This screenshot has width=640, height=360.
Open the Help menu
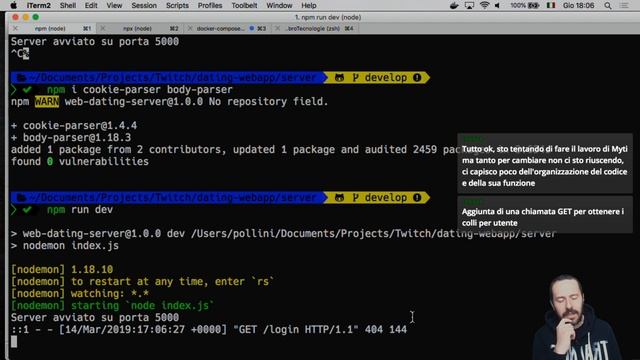(x=309, y=5)
